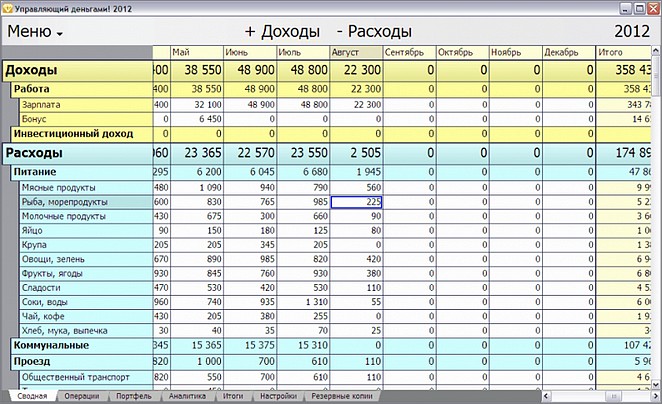Open the Портфель tab

(x=133, y=396)
